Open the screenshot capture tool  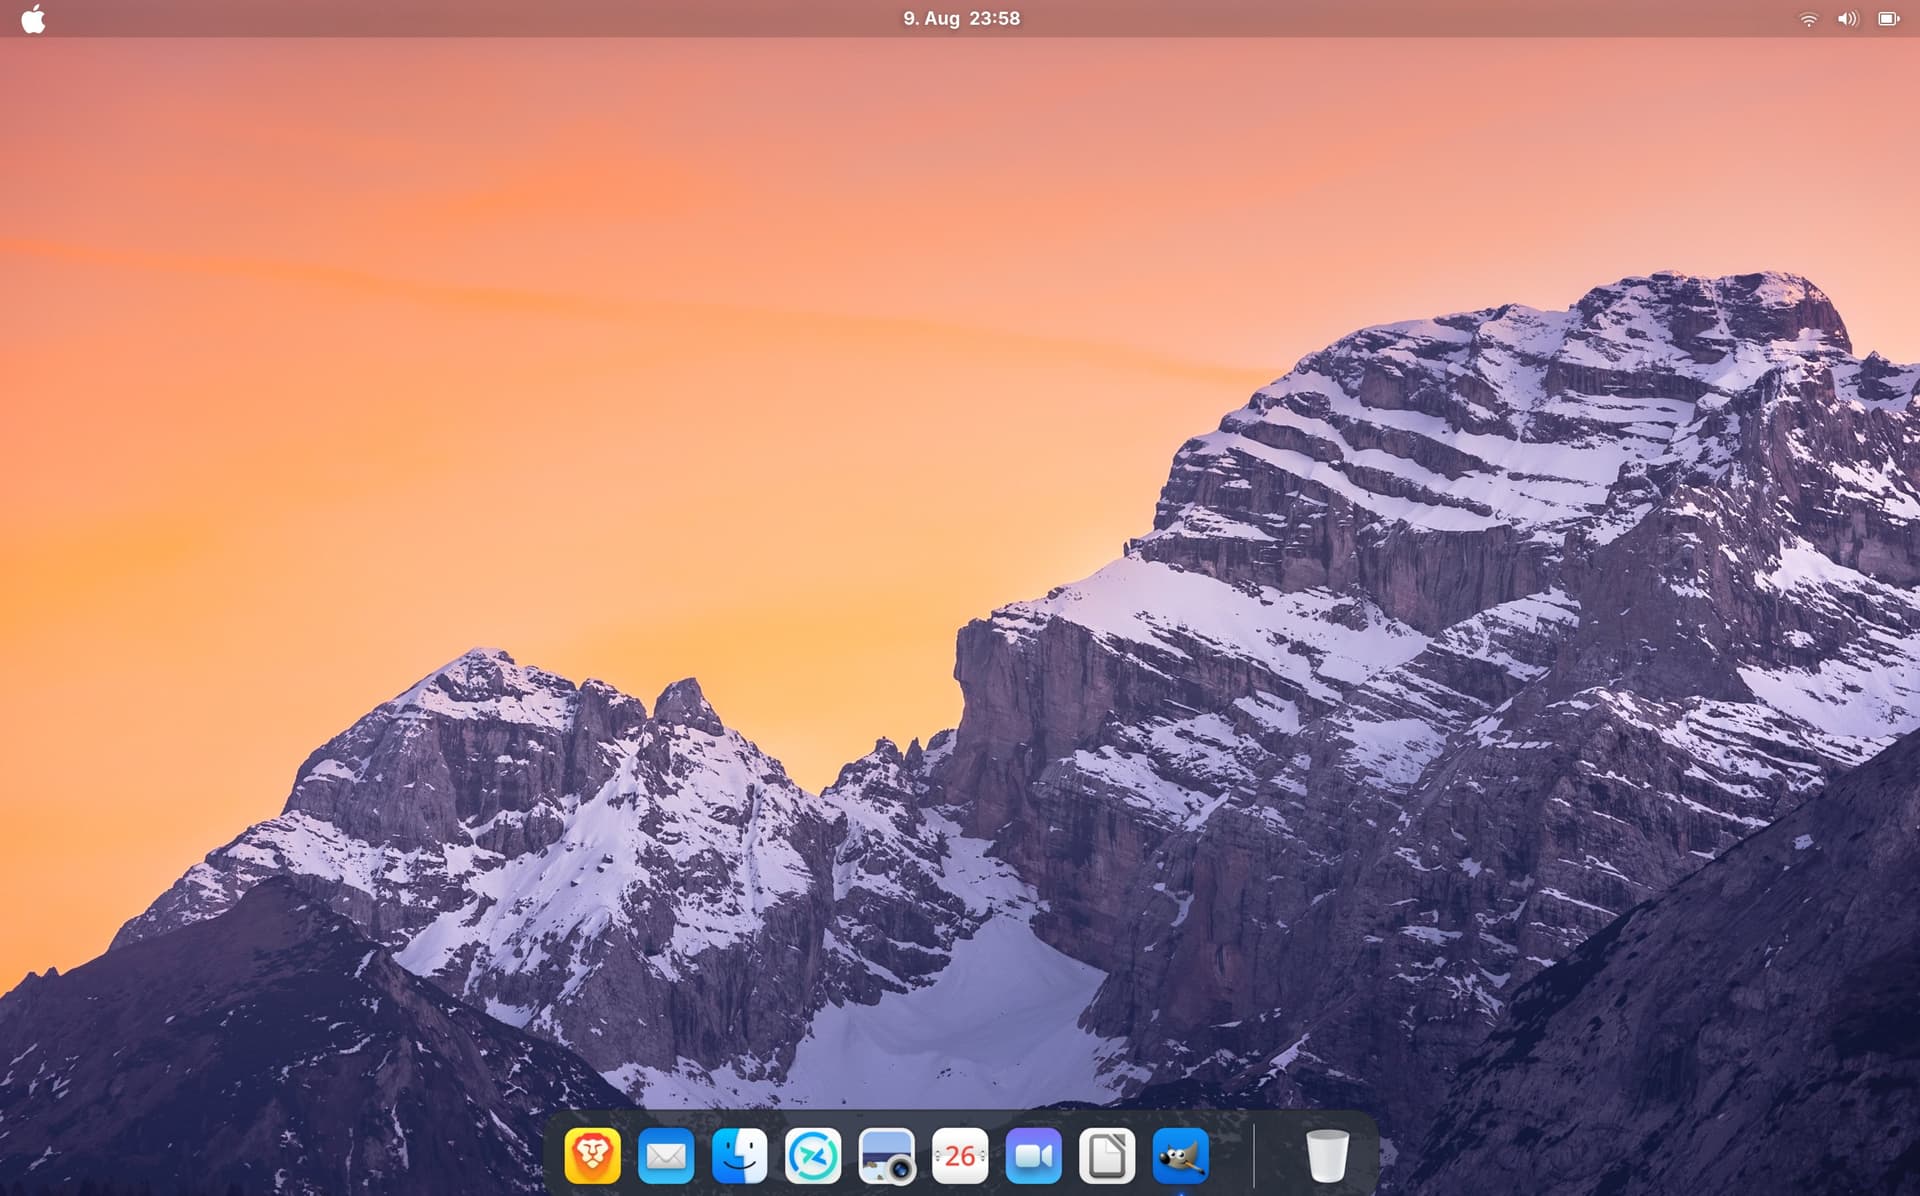[887, 1156]
